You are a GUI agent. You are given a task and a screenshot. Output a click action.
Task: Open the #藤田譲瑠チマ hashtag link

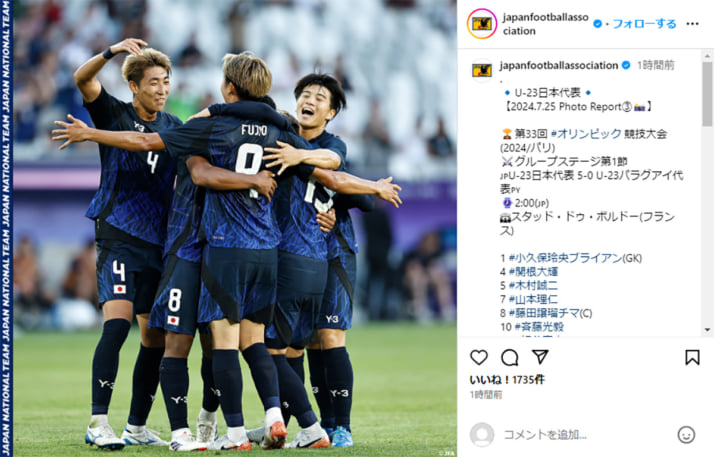544,313
